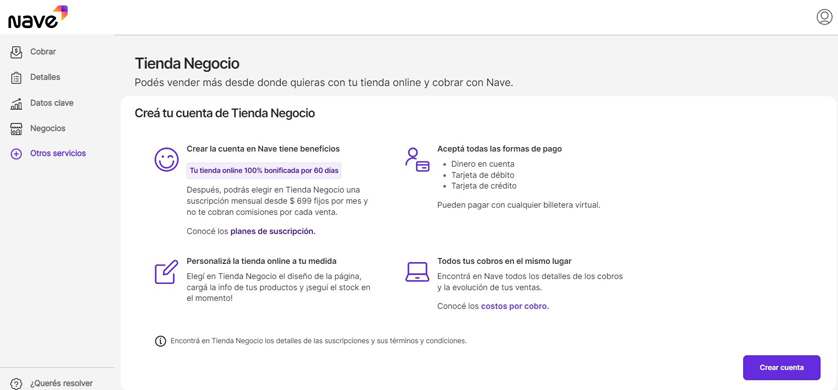Open the planes de suscripción link
Viewport: 838px width, 390px height.
(x=273, y=231)
